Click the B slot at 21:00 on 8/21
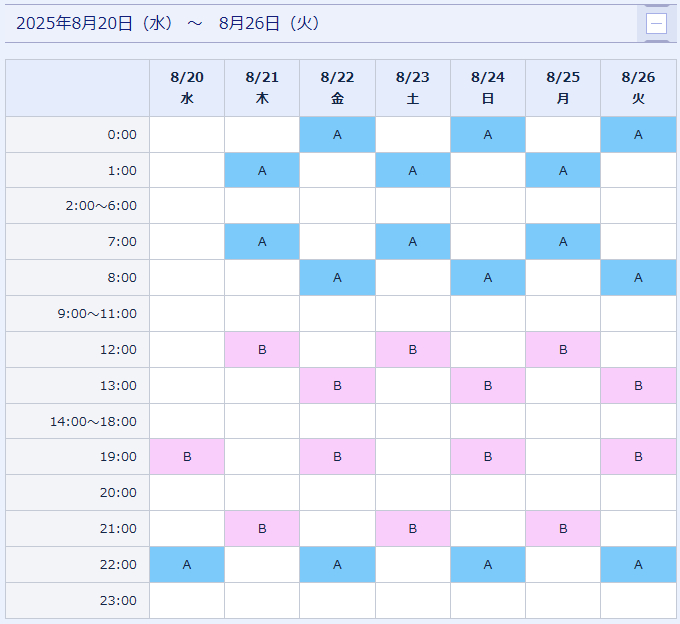 coord(262,529)
